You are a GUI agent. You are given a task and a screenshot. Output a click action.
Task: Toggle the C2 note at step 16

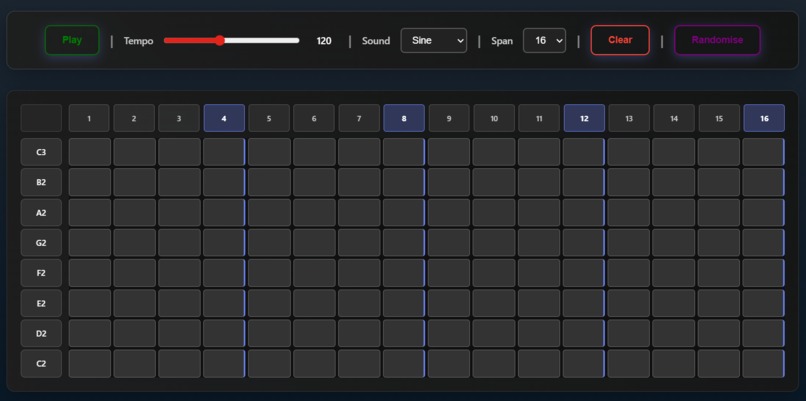click(x=764, y=363)
